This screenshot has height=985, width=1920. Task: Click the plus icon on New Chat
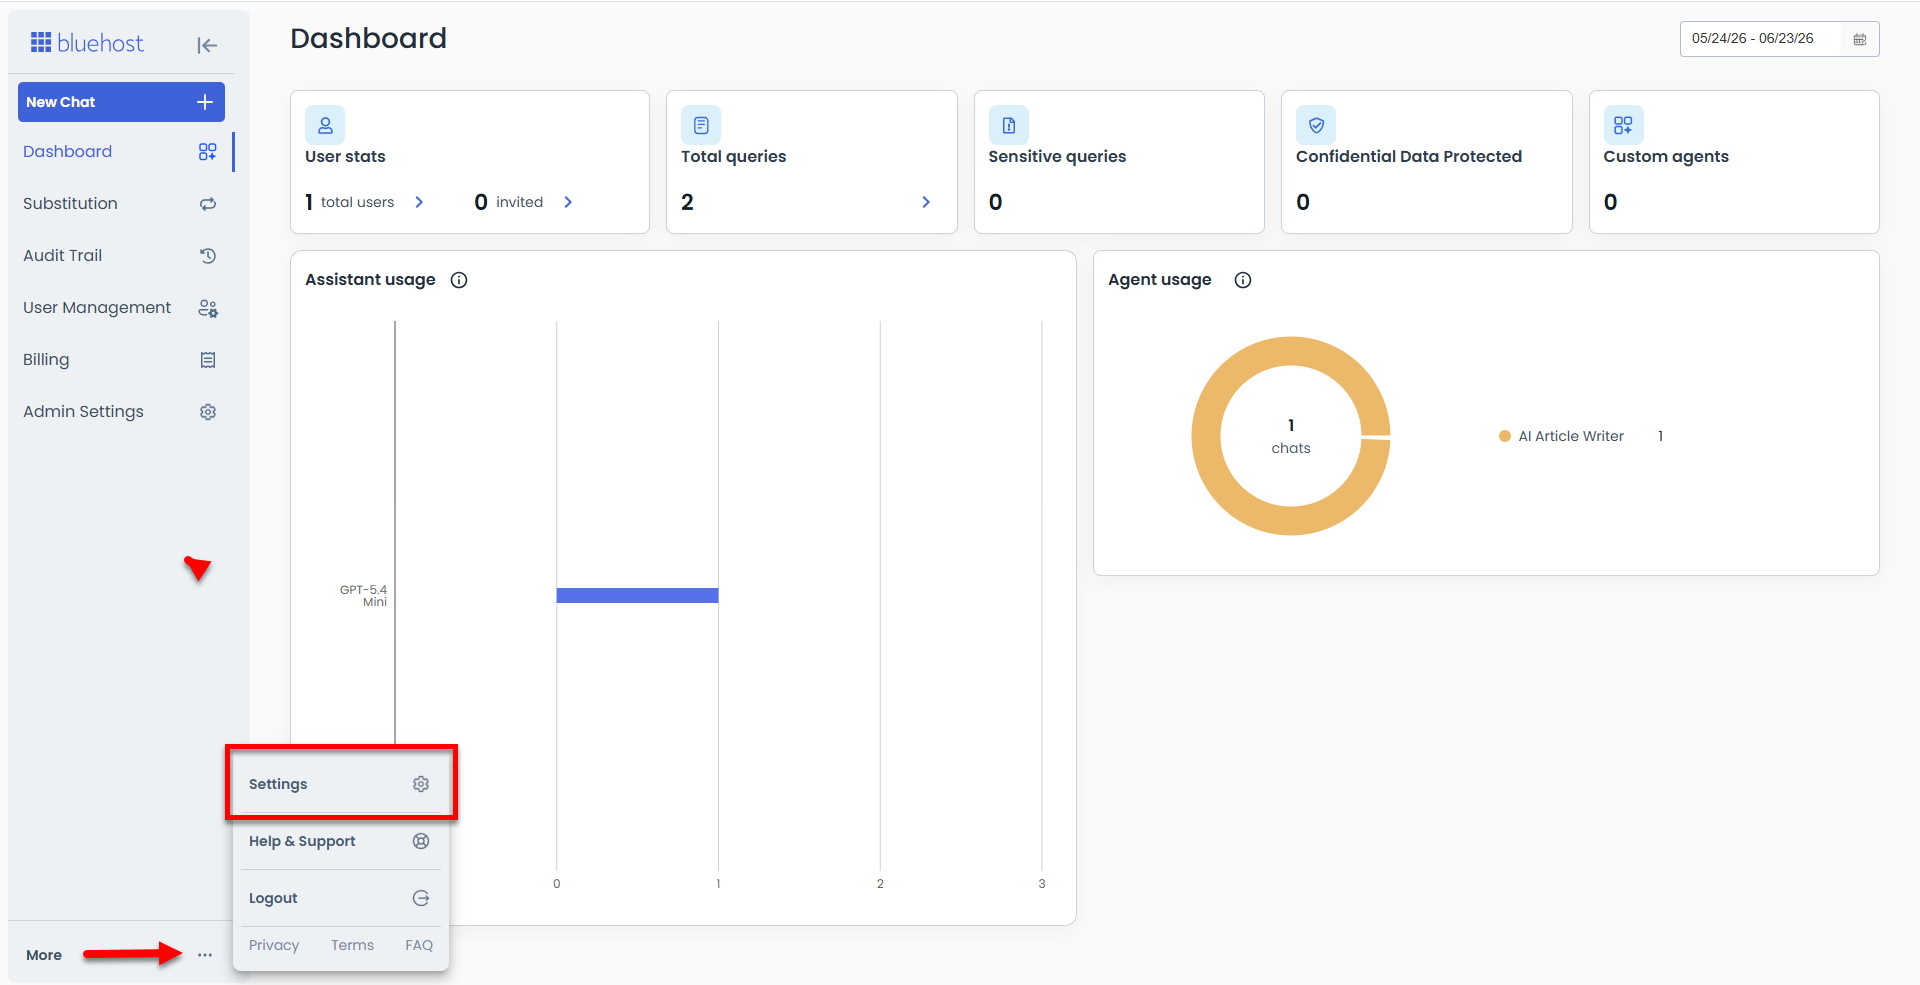(x=205, y=102)
